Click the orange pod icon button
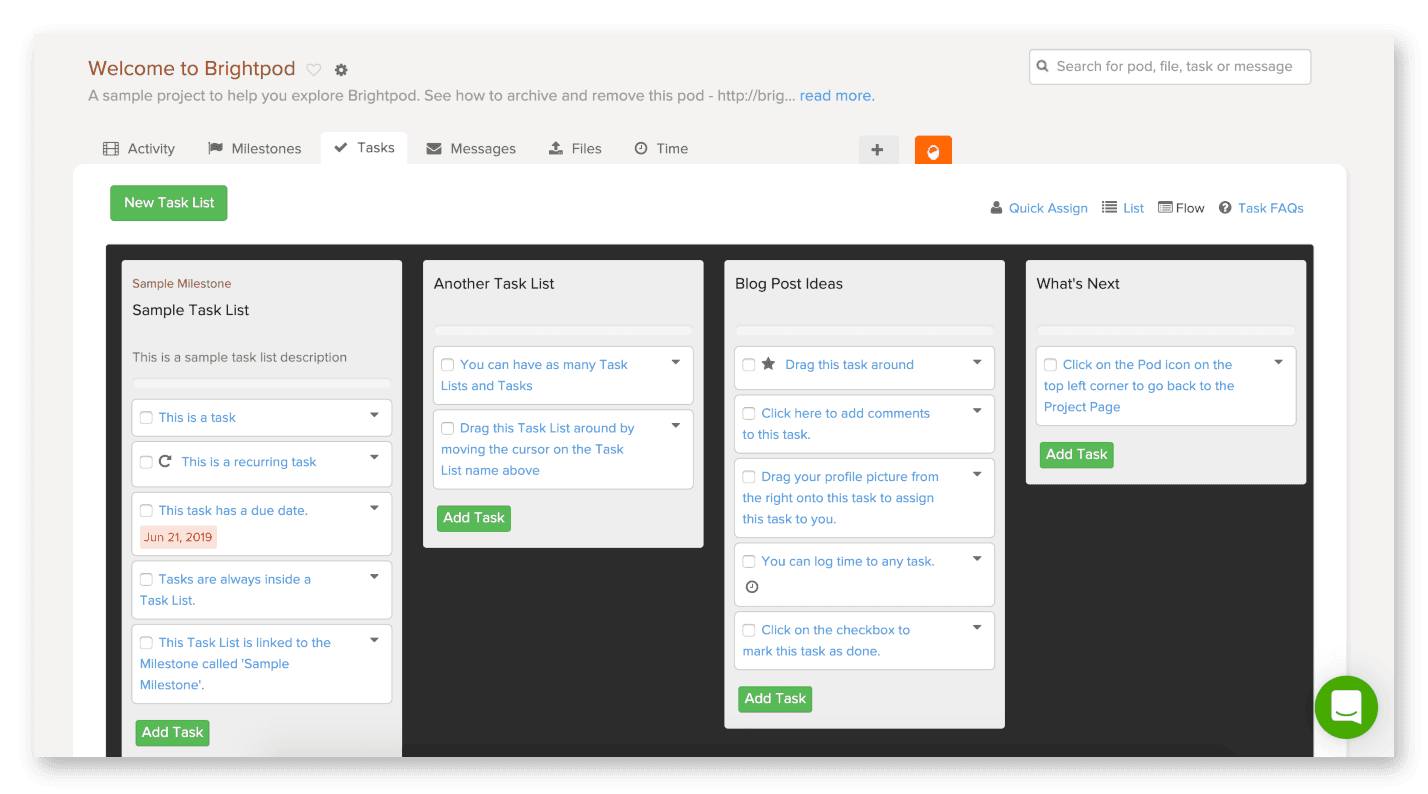 point(933,150)
